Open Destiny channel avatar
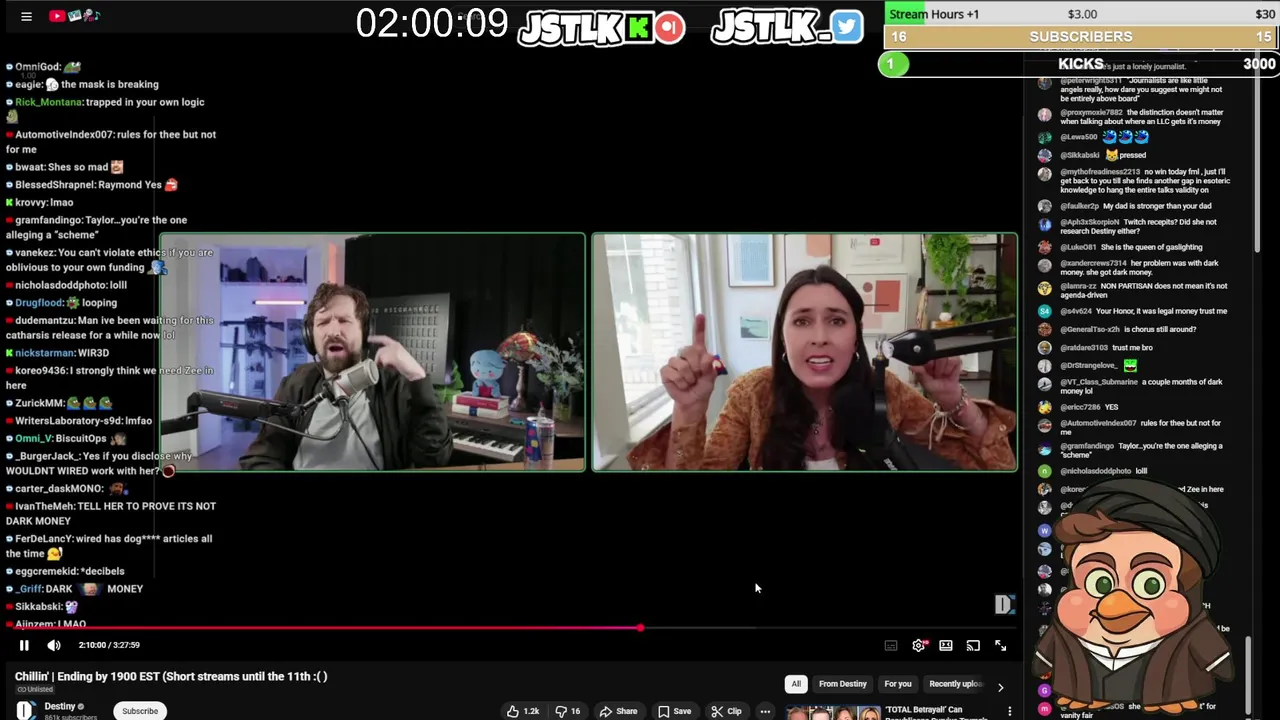The image size is (1280, 720). (26, 710)
